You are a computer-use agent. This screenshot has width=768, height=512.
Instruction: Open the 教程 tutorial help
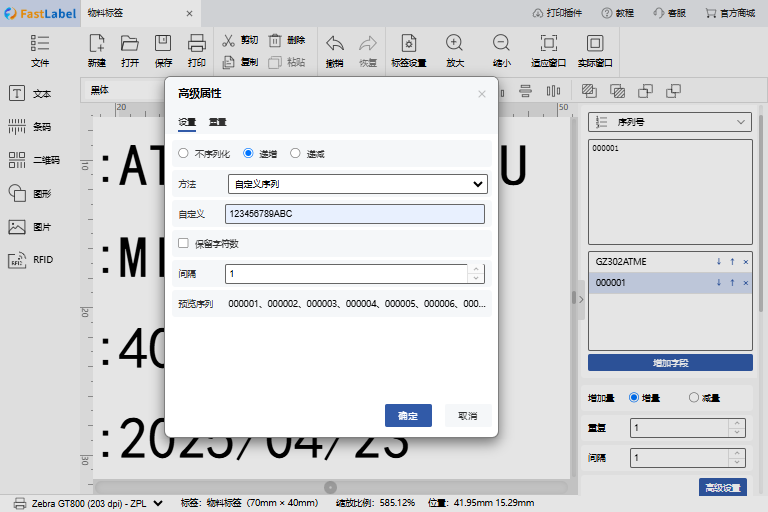[x=618, y=13]
